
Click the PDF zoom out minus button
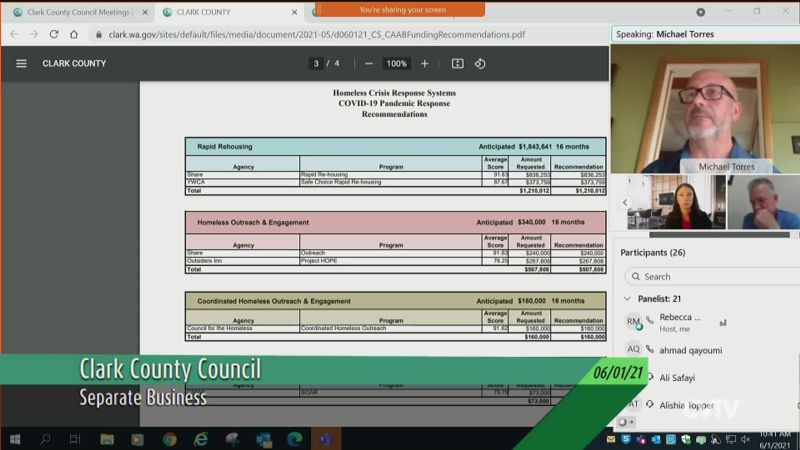click(x=369, y=63)
